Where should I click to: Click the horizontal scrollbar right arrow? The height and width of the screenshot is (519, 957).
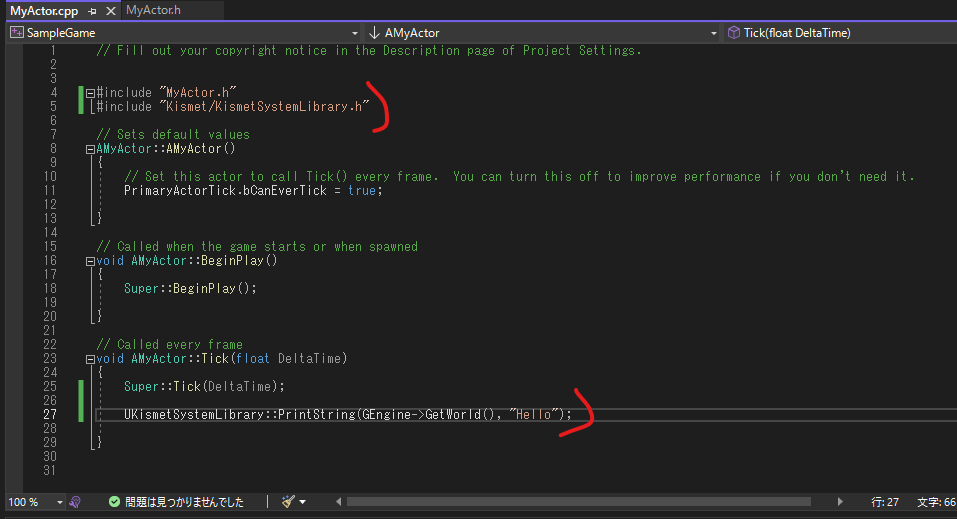840,502
